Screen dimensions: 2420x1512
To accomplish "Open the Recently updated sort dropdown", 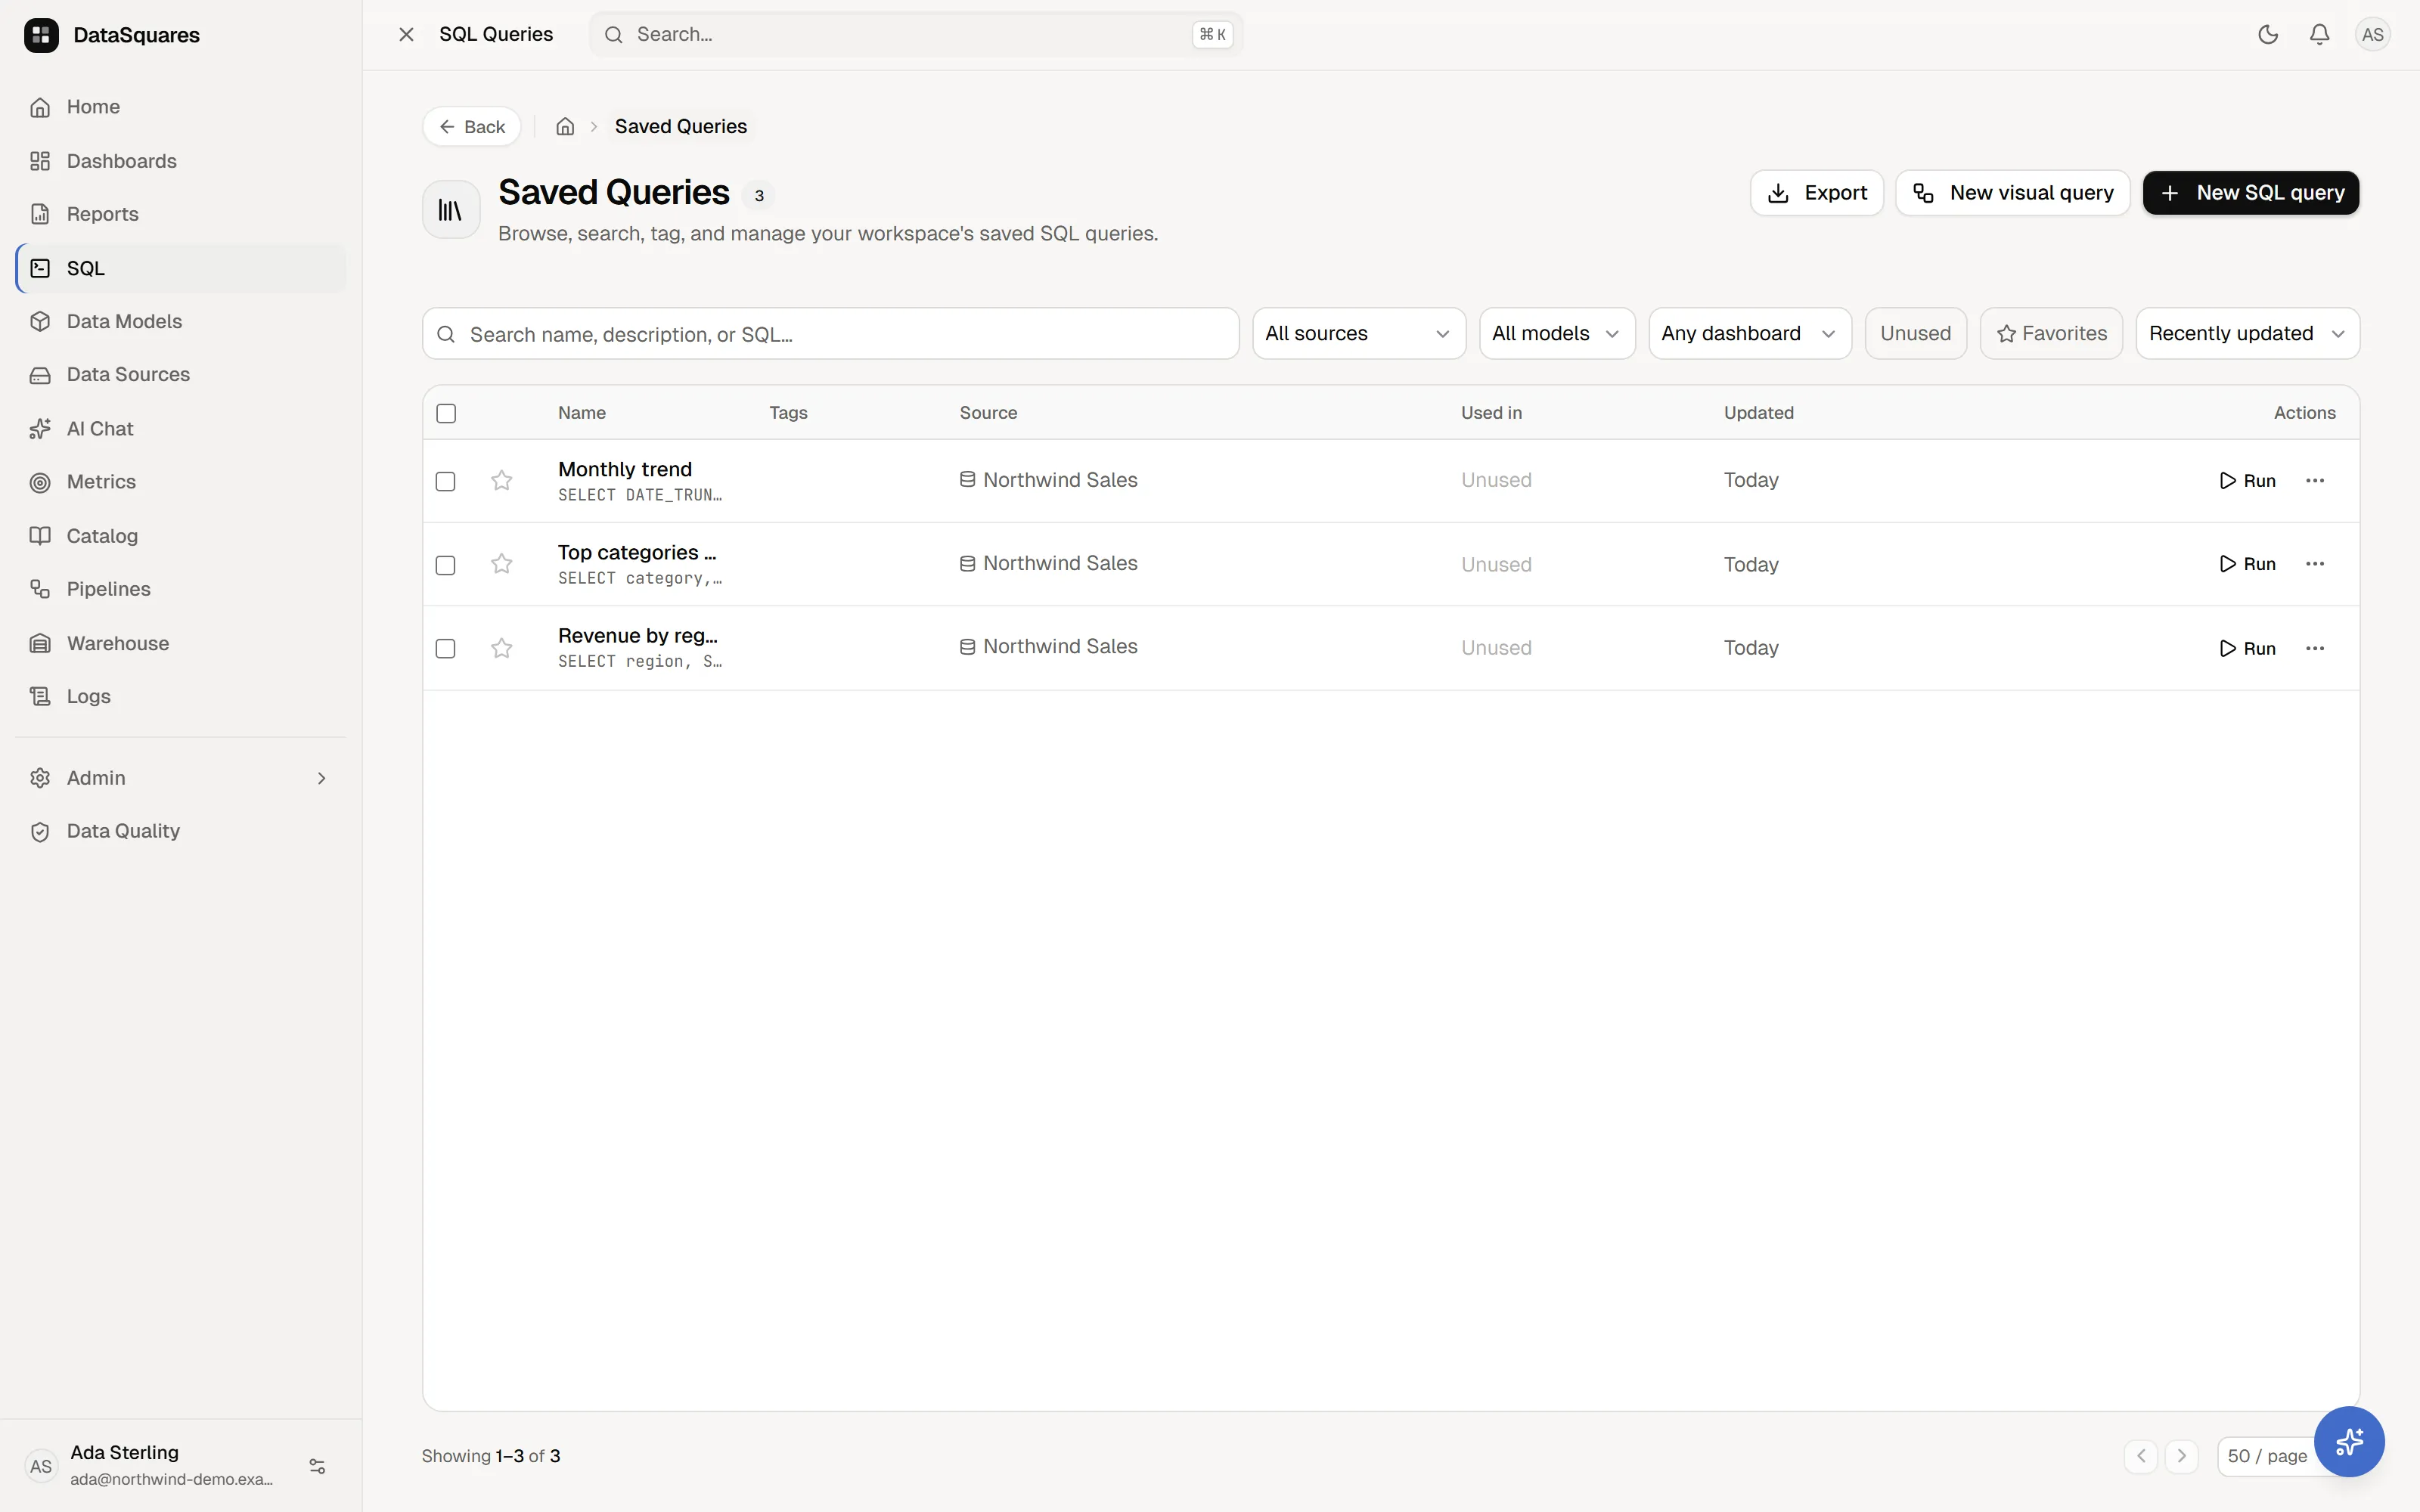I will 2247,333.
